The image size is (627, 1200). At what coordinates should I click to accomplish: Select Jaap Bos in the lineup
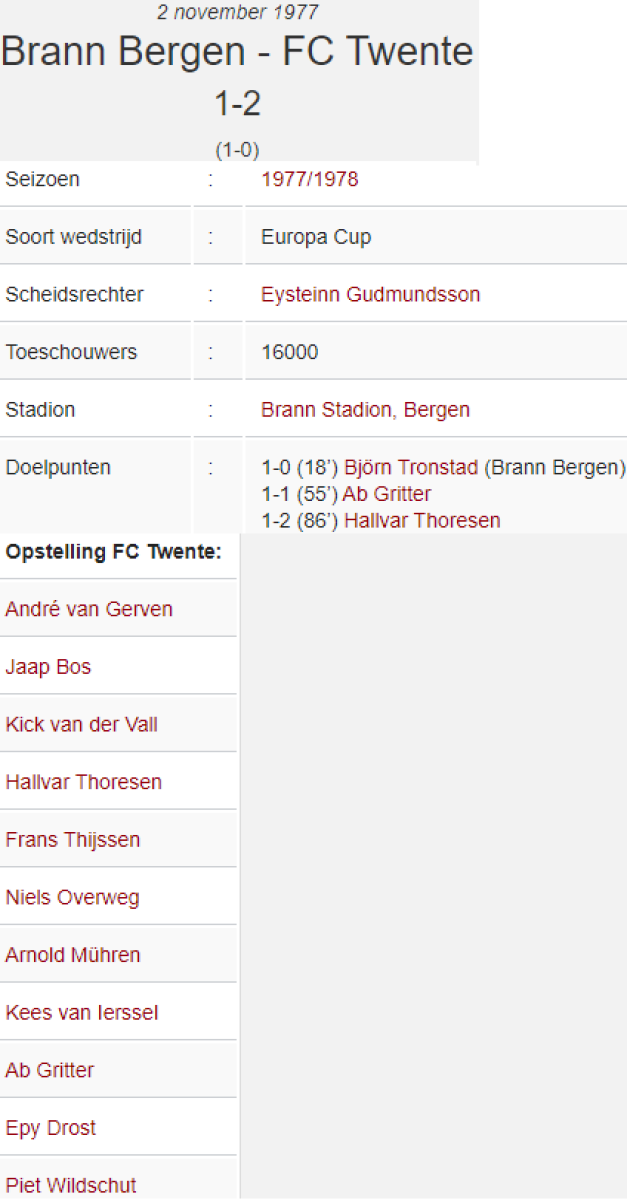pyautogui.click(x=48, y=667)
